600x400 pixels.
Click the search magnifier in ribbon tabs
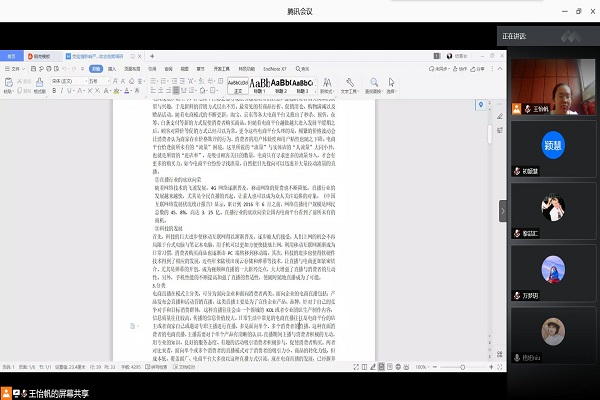click(298, 69)
